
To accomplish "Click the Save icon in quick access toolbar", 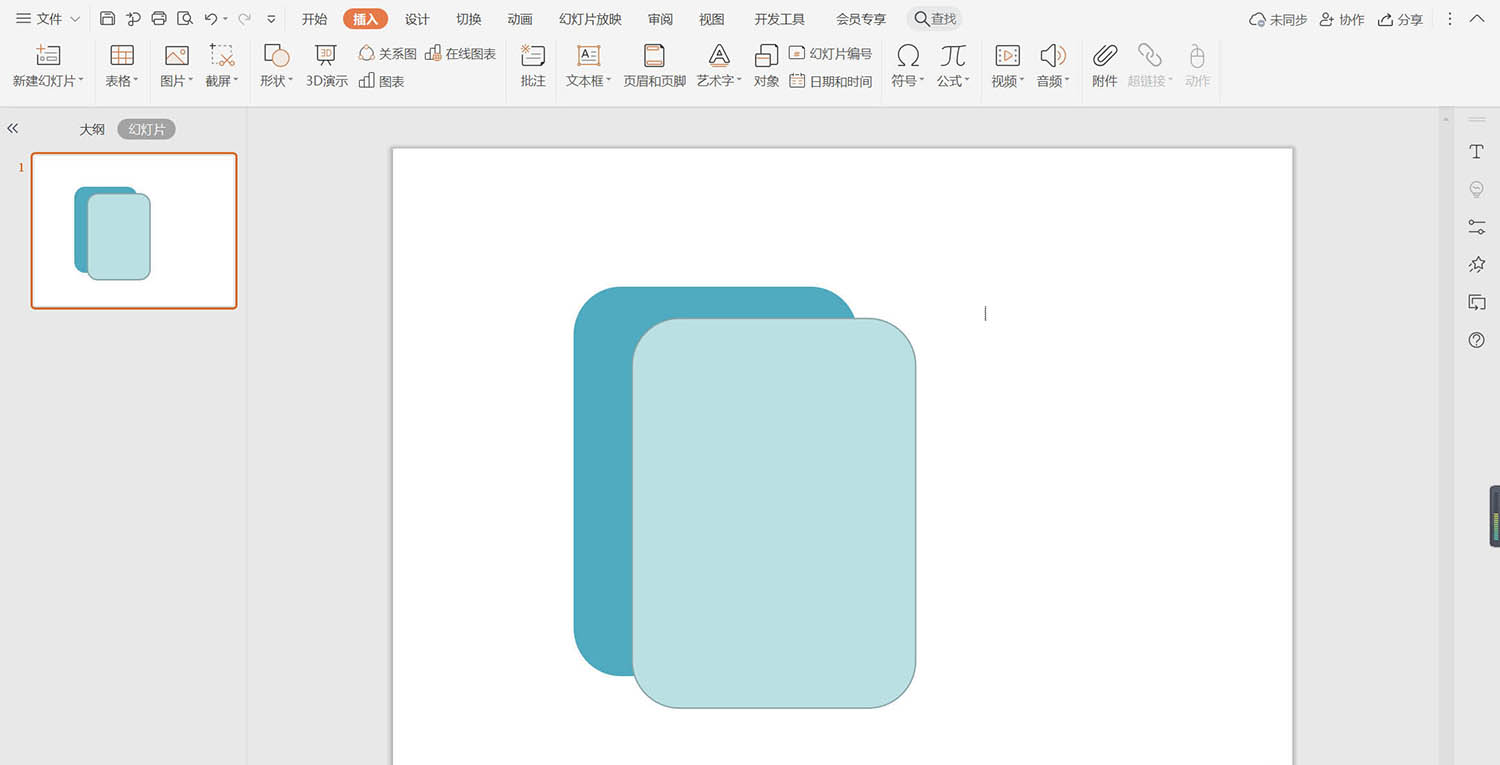I will (x=108, y=19).
